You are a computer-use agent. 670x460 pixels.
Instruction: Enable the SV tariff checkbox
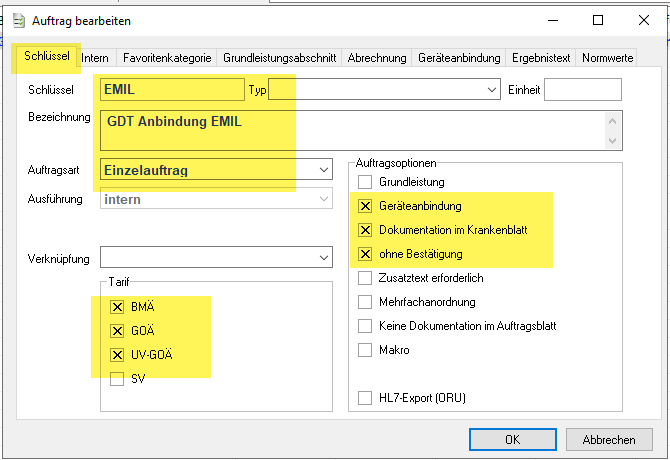[118, 379]
